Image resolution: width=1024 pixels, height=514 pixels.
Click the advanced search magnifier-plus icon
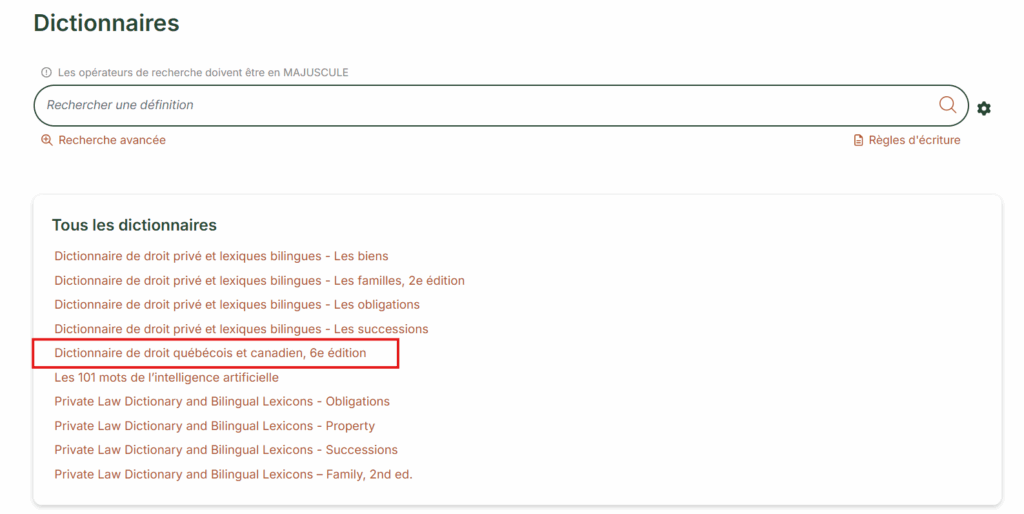pyautogui.click(x=46, y=140)
